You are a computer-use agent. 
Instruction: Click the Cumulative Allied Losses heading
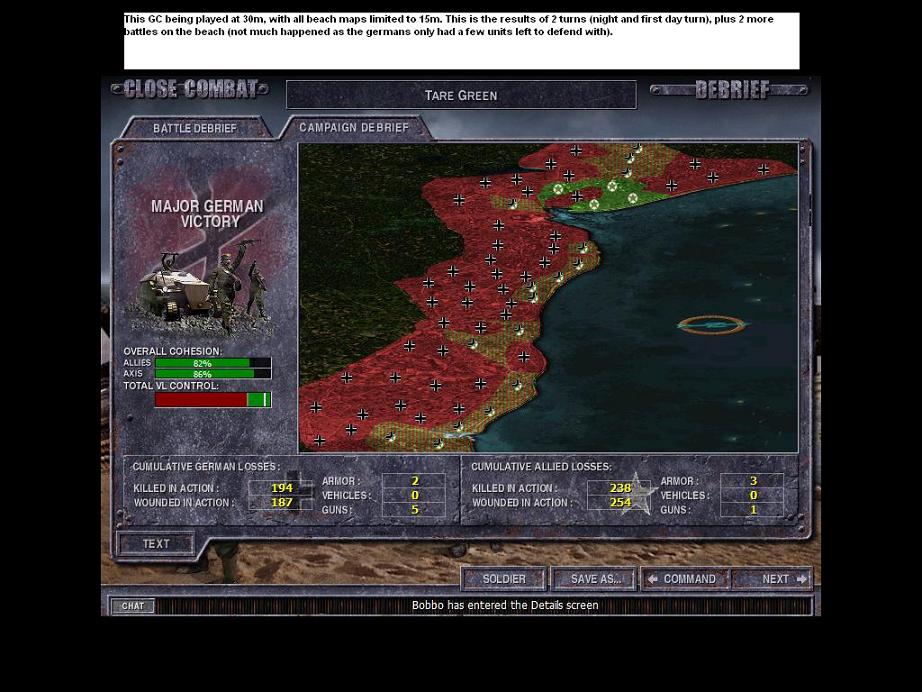[x=541, y=467]
